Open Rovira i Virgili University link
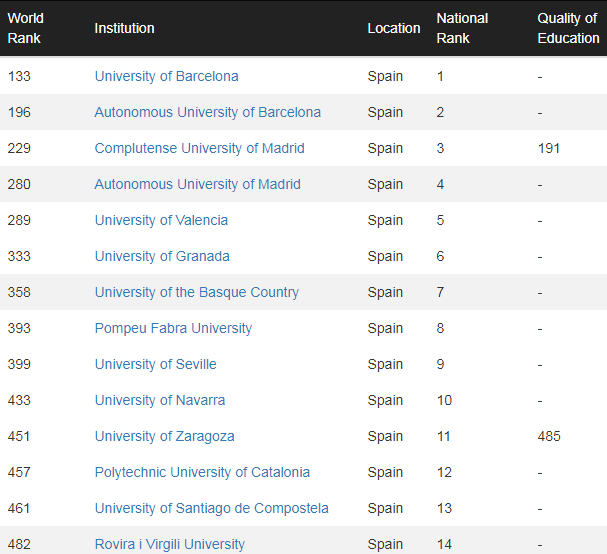This screenshot has height=554, width=607. [170, 544]
